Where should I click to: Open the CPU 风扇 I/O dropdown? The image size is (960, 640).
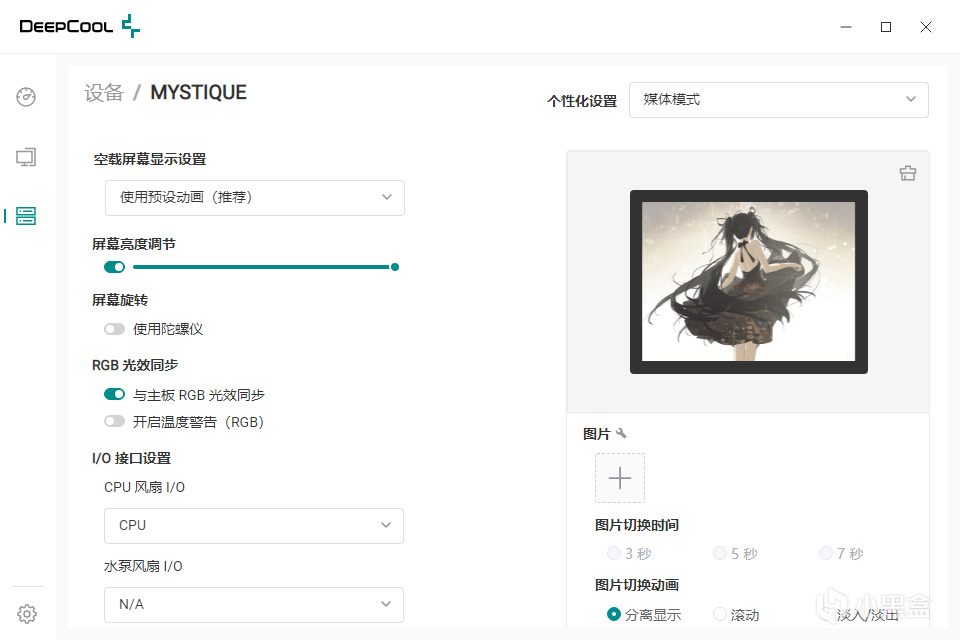[x=254, y=525]
